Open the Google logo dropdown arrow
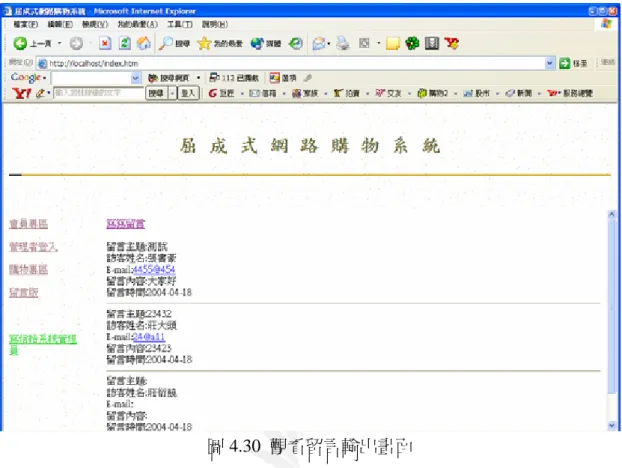Screen dimensions: 622x468 pyautogui.click(x=44, y=78)
